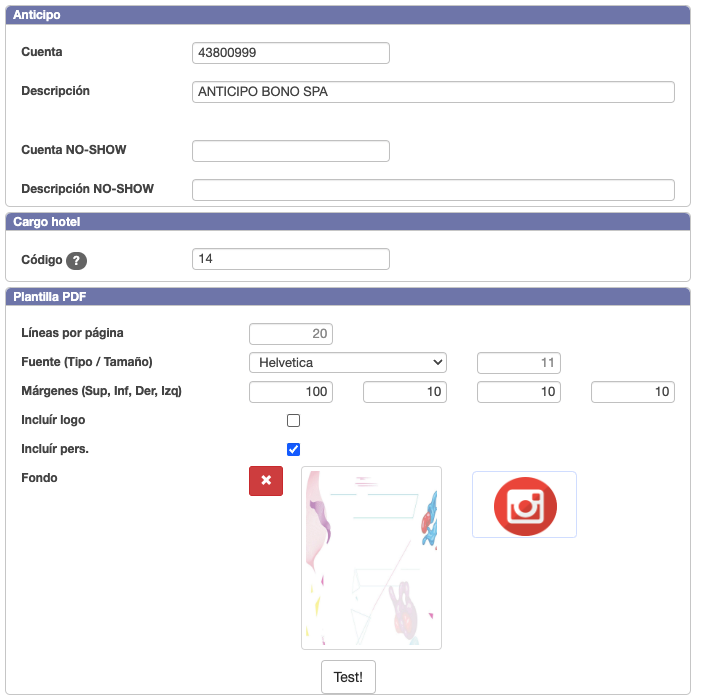Click the Descripción NO-SHOW label

[x=88, y=189]
